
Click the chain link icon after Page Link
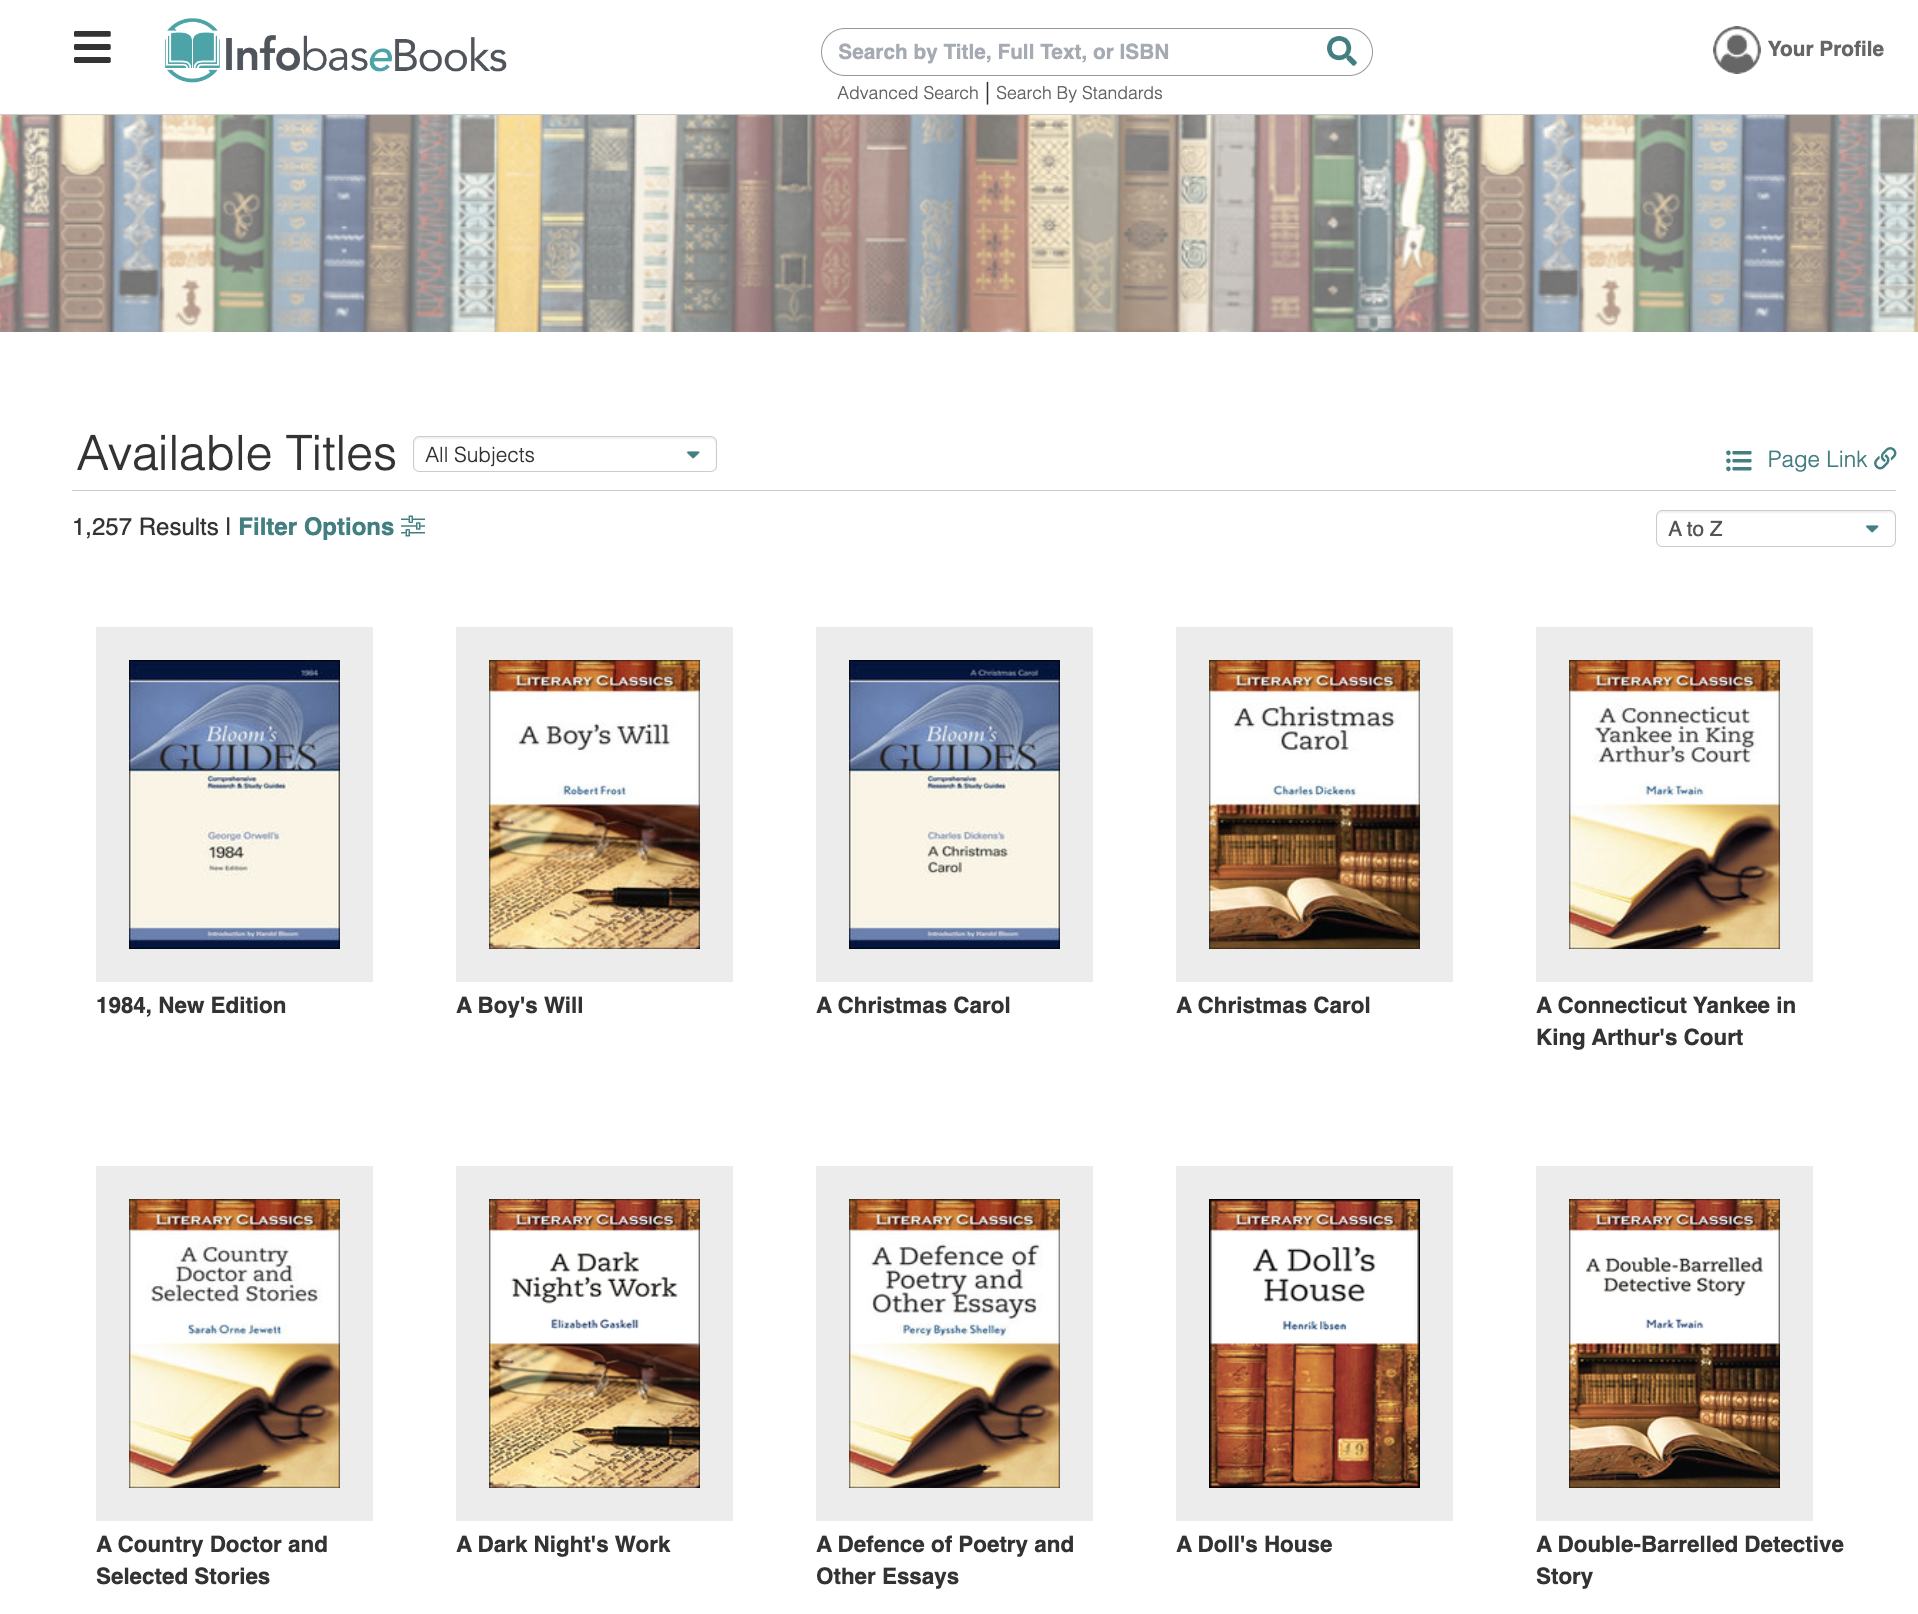1885,458
